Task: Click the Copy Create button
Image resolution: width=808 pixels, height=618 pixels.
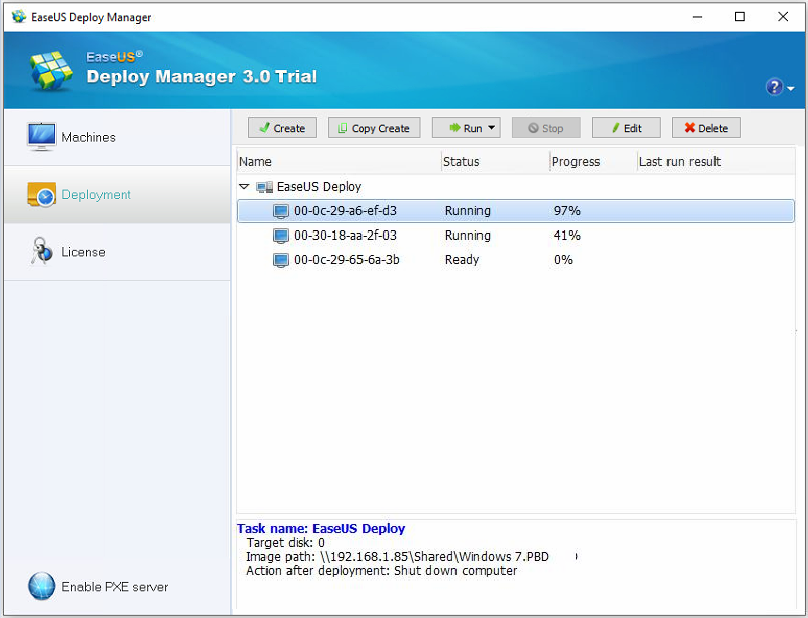Action: point(374,128)
